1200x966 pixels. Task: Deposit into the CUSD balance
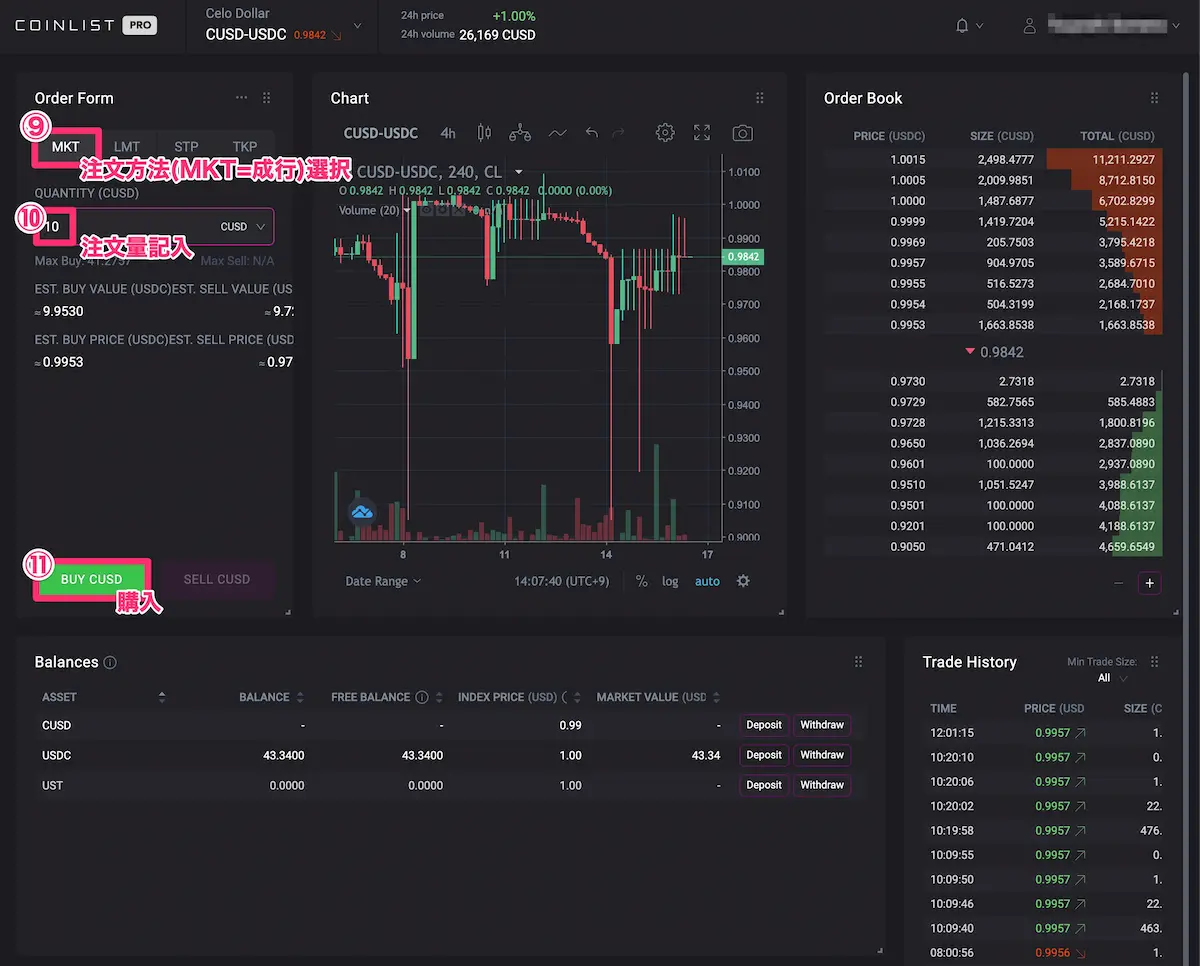764,725
